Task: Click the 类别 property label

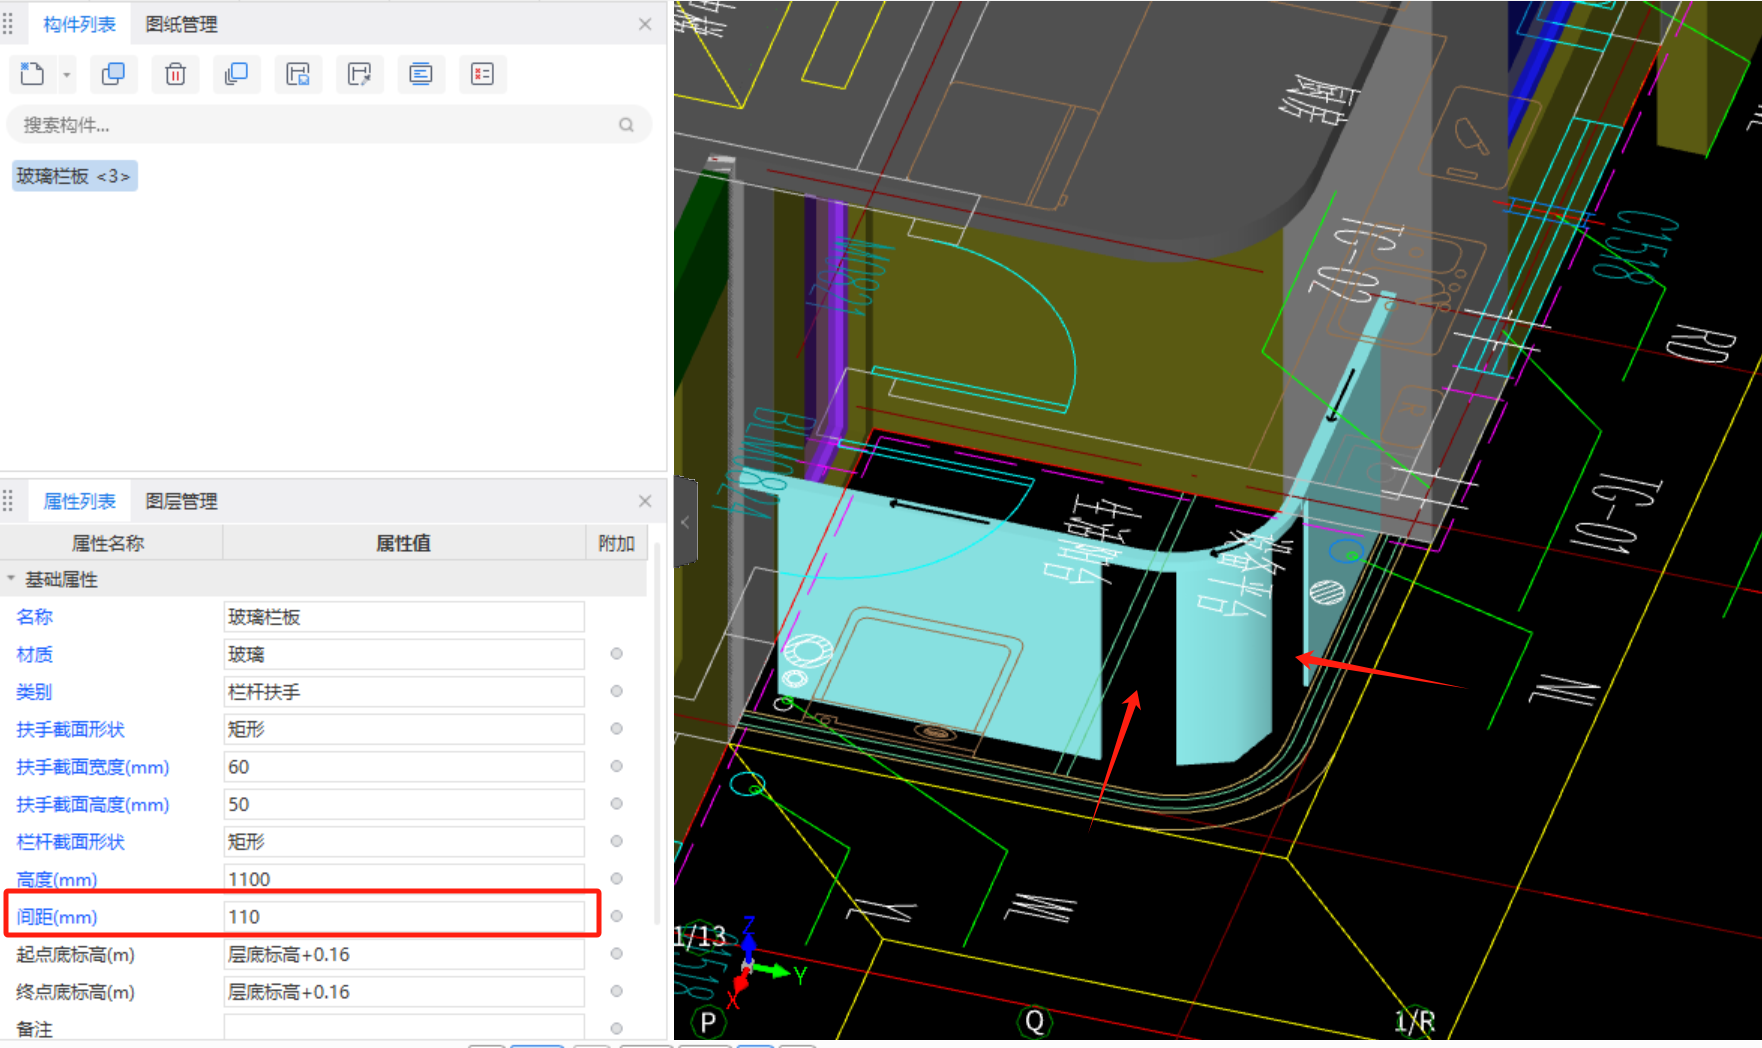Action: click(34, 692)
